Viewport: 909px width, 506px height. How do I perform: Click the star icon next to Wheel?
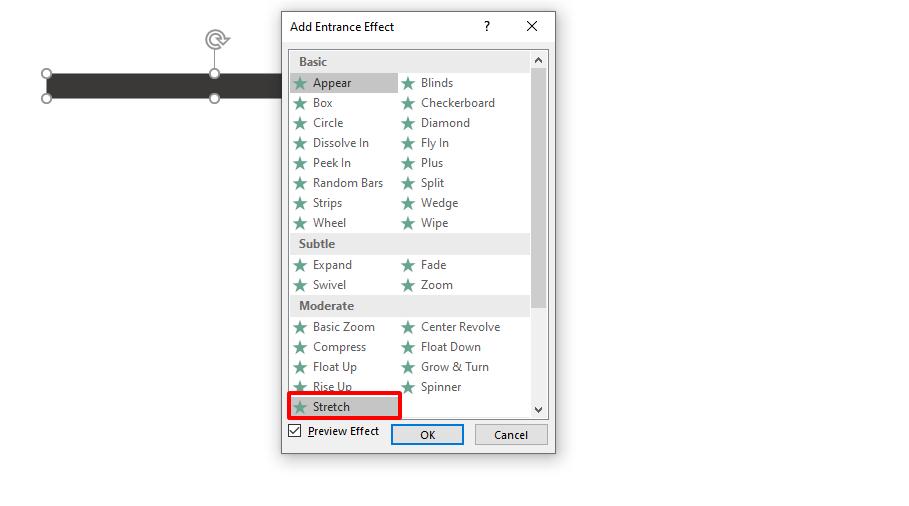coord(300,223)
